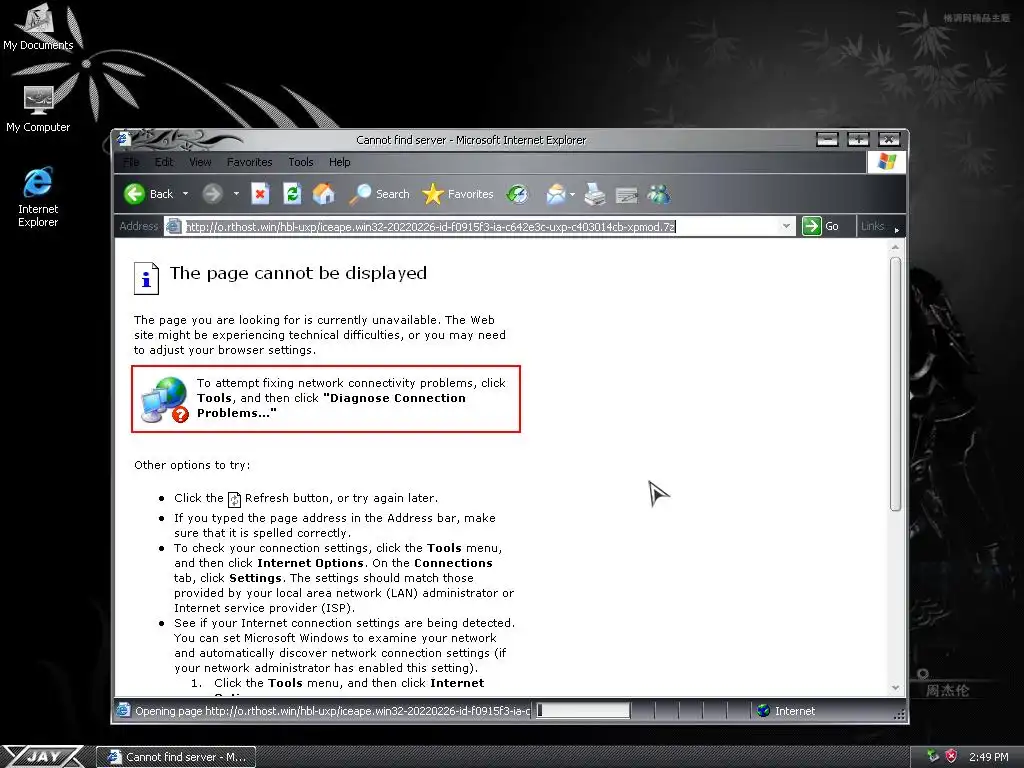Expand the Forward history dropdown arrow
The image size is (1024, 768).
236,194
